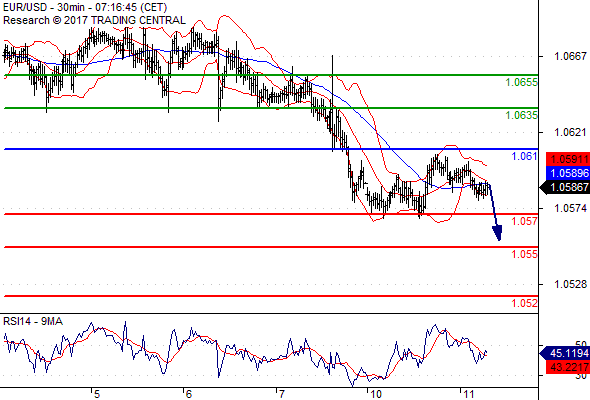Click the RSI14 - 9MA indicator label
The width and height of the screenshot is (590, 400).
coord(33,321)
